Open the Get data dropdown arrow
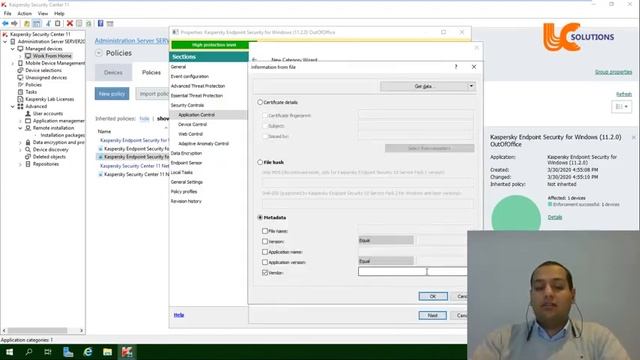This screenshot has width=640, height=360. tap(471, 86)
